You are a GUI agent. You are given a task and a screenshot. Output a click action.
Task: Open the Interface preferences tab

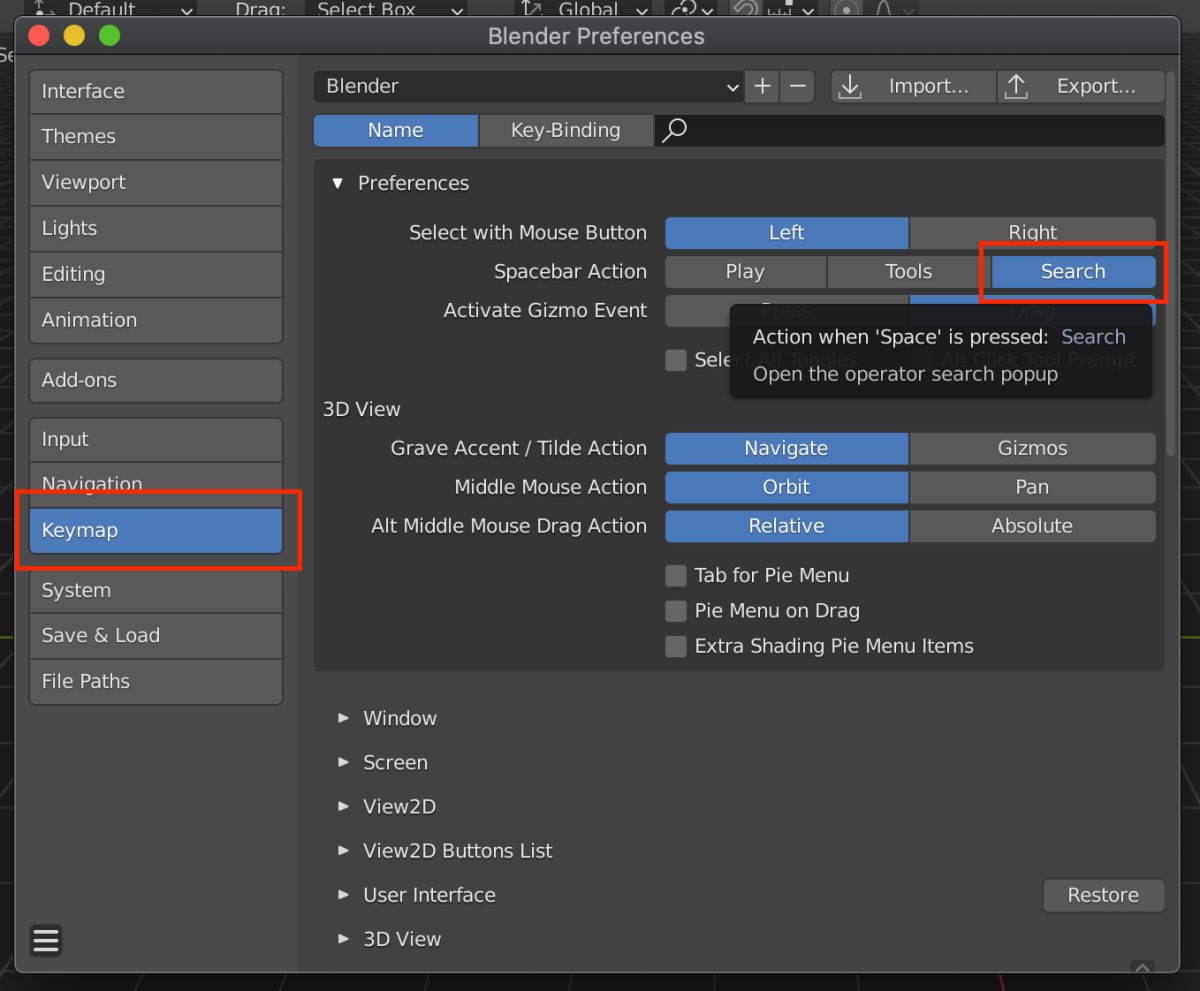click(156, 91)
